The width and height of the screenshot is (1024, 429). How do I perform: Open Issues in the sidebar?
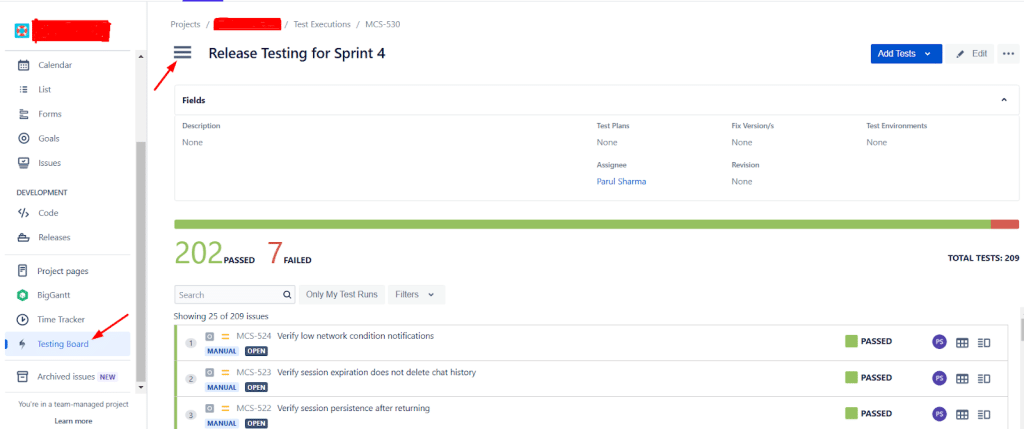pyautogui.click(x=49, y=163)
